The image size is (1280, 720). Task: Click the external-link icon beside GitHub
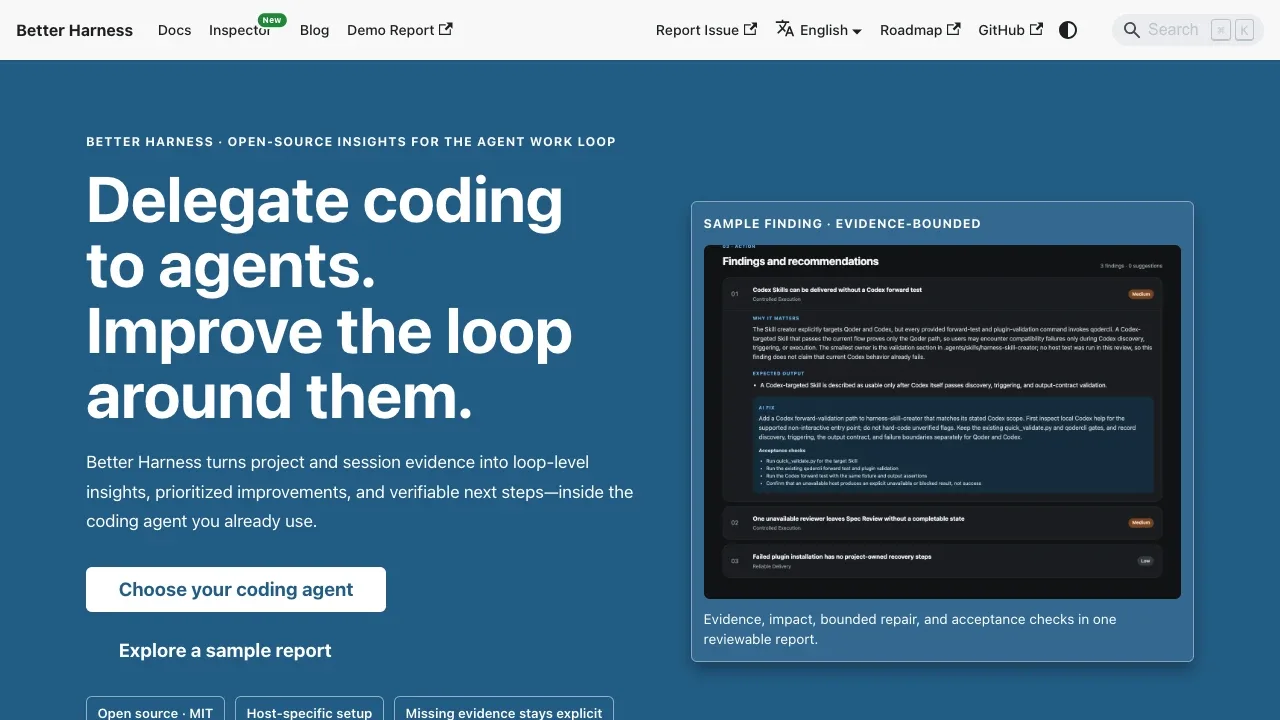click(1036, 29)
